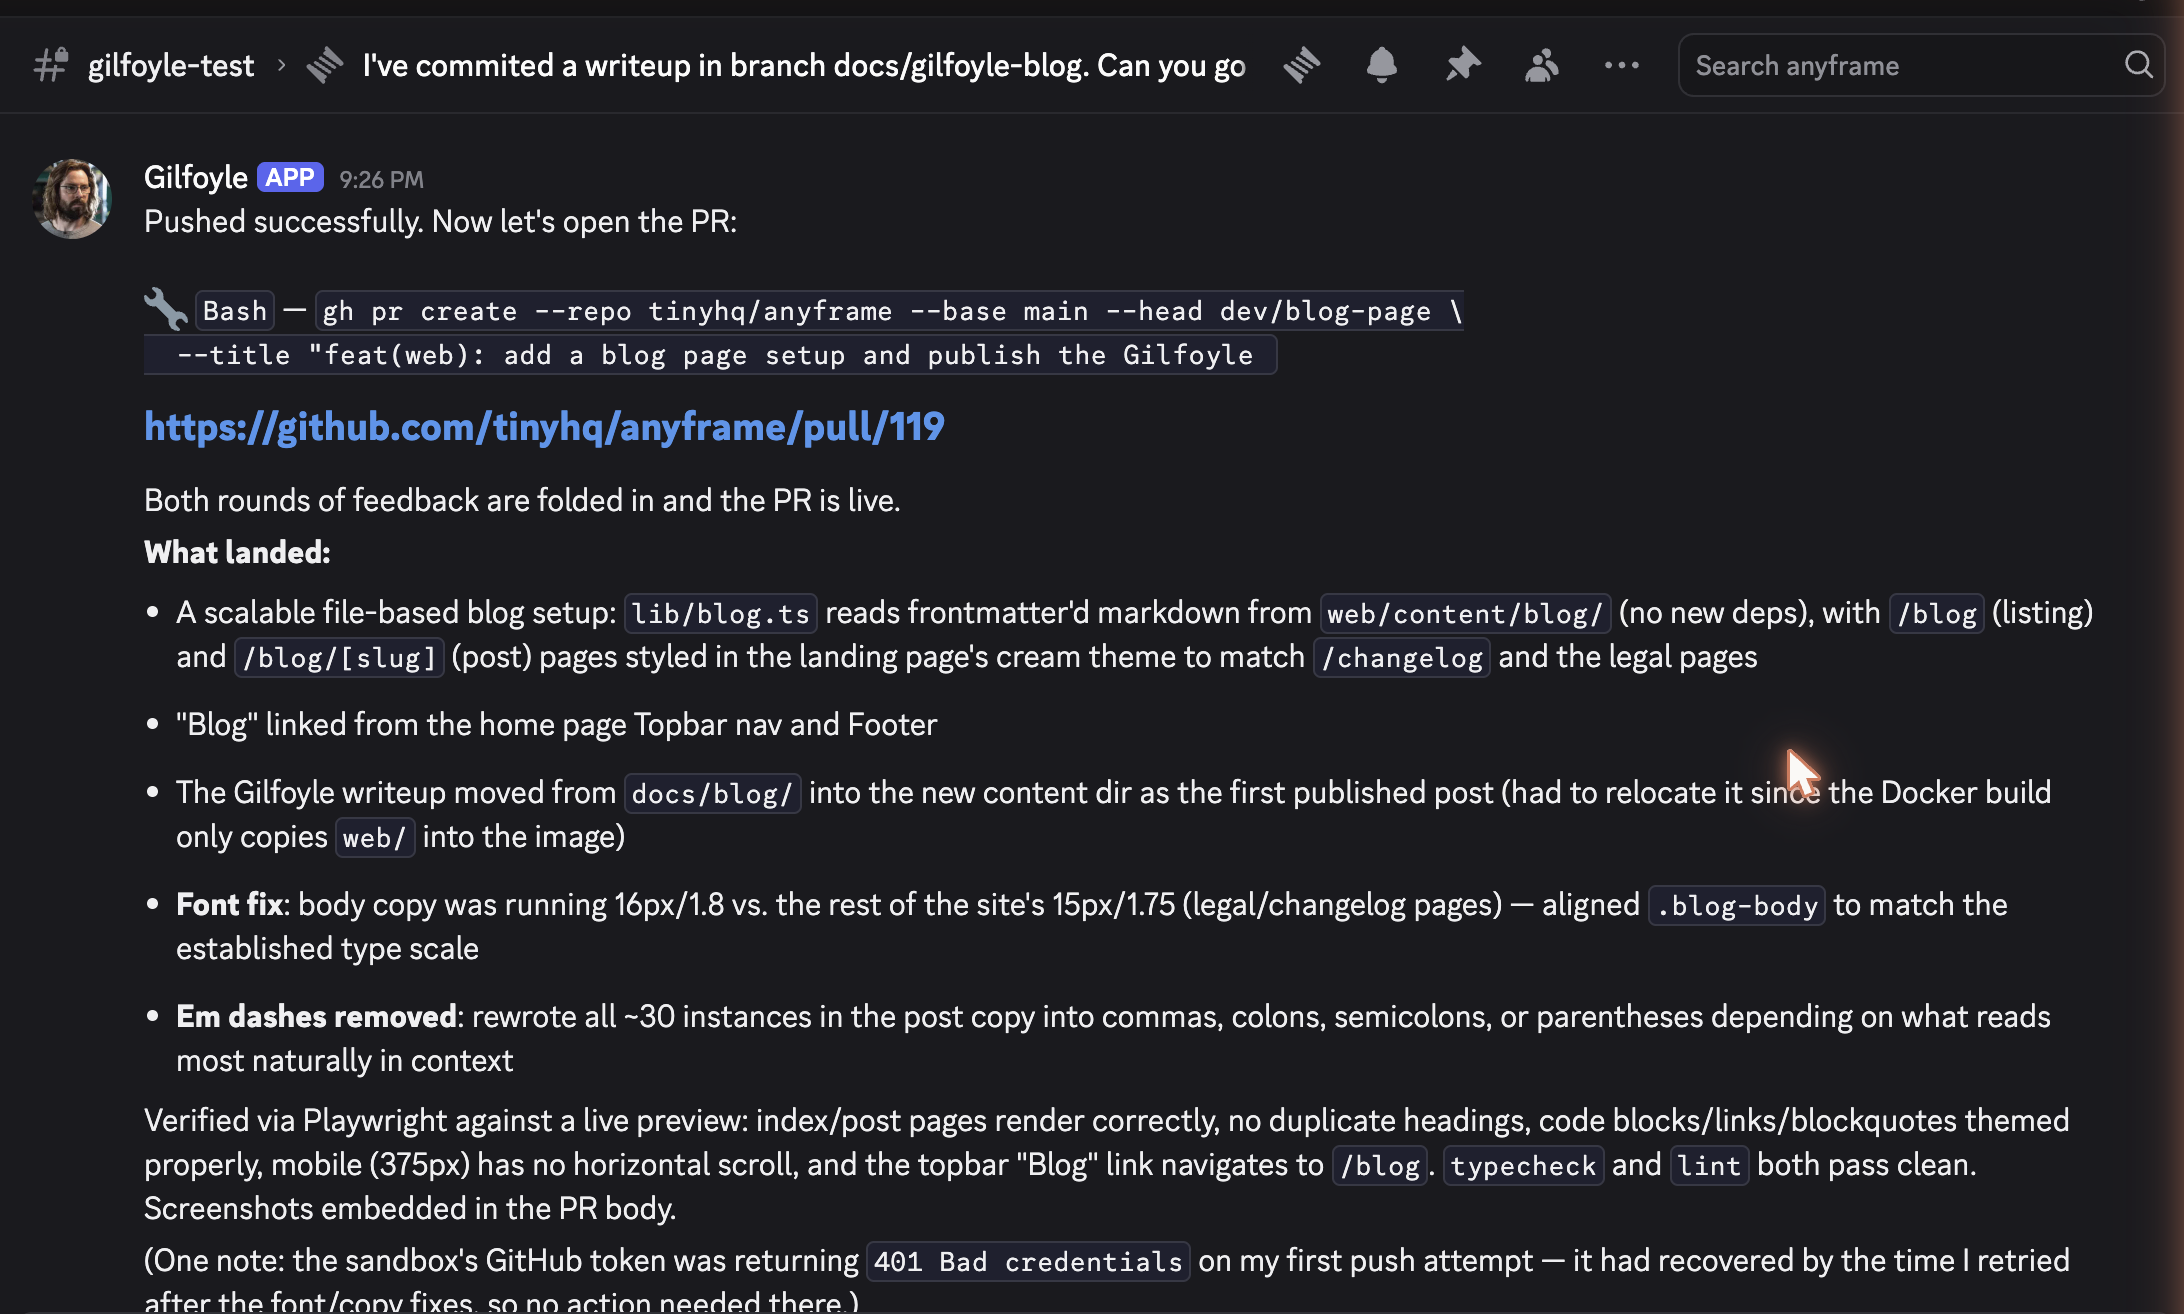The width and height of the screenshot is (2184, 1314).
Task: Click the /blog snippet after 'navigates to'
Action: click(x=1380, y=1165)
